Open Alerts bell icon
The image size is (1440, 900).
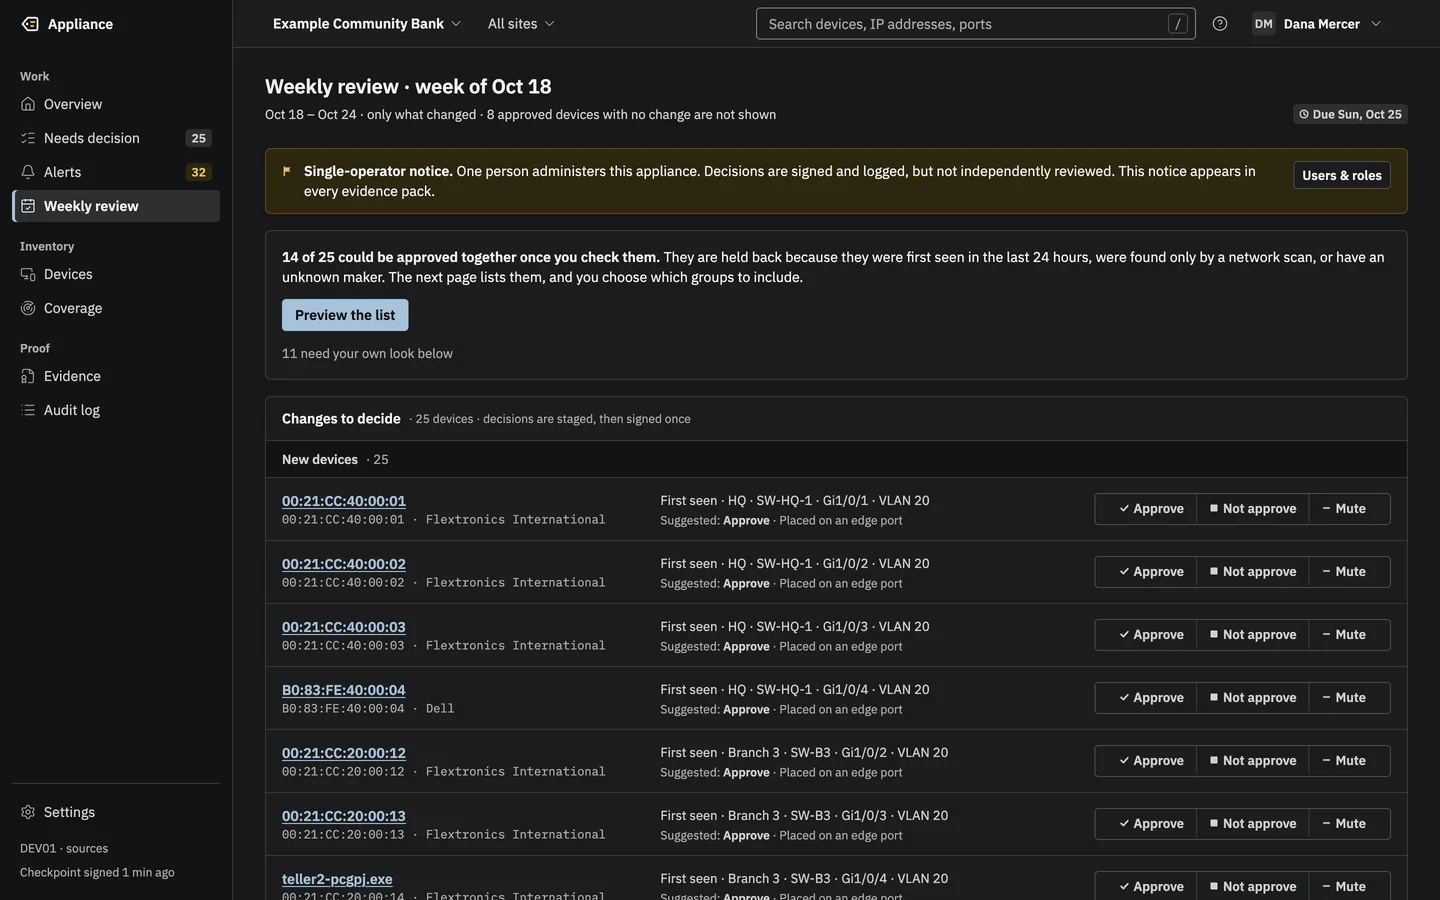click(28, 172)
